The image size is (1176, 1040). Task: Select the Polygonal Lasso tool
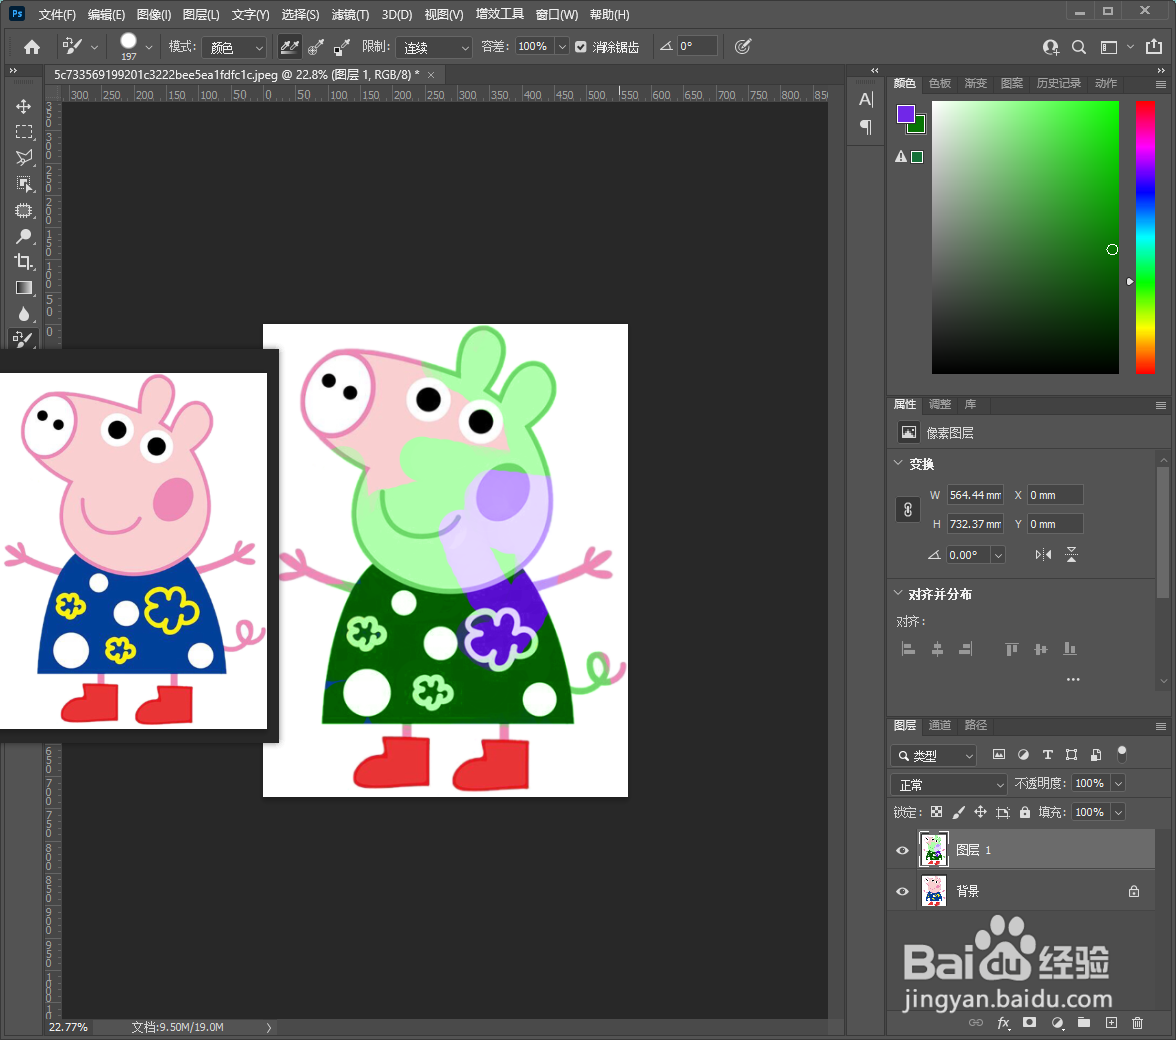24,158
